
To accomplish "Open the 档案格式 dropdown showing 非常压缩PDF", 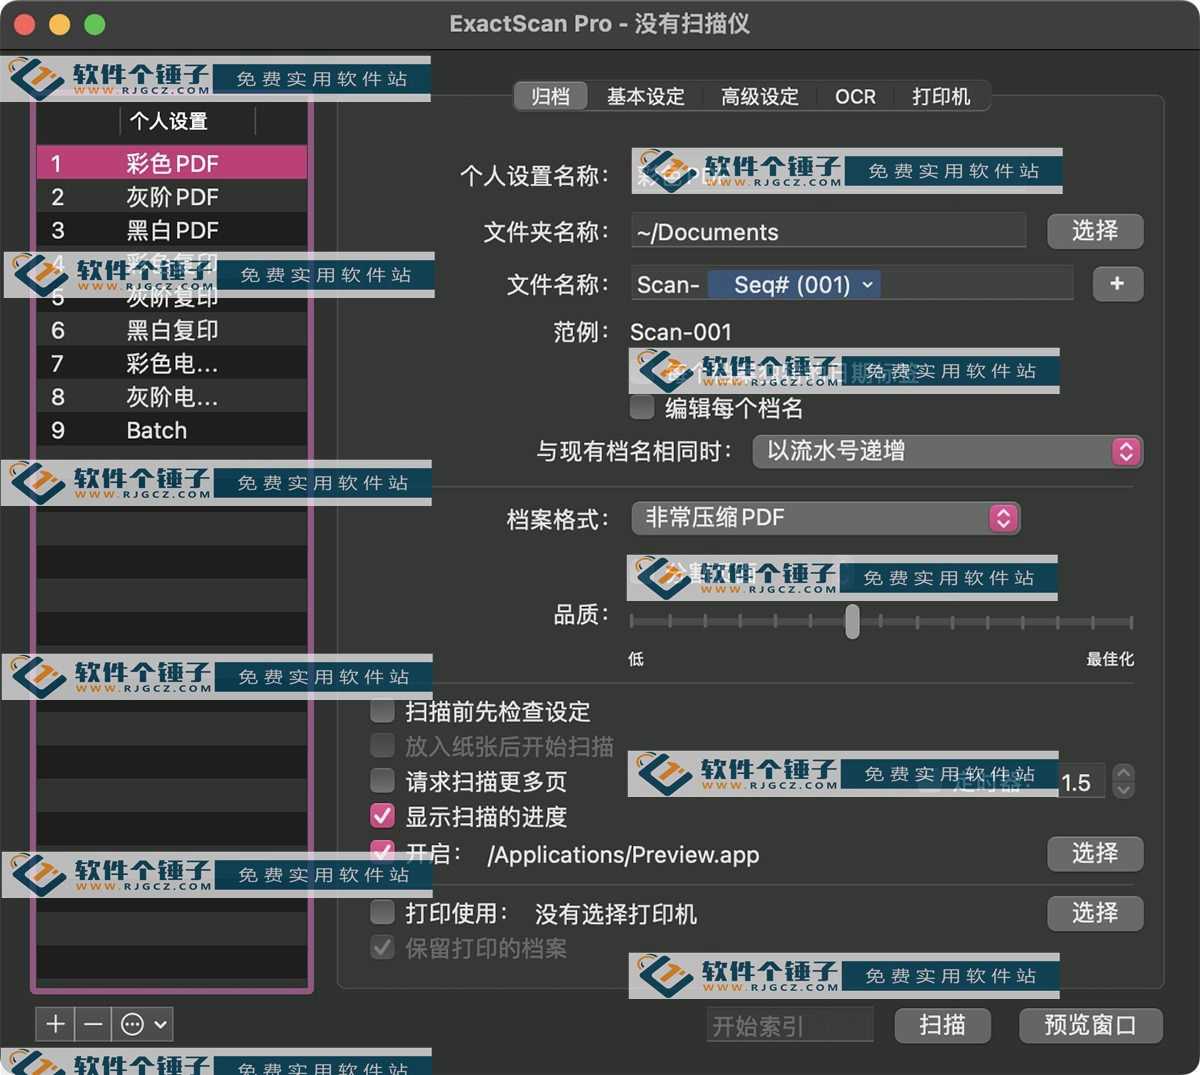I will click(826, 517).
